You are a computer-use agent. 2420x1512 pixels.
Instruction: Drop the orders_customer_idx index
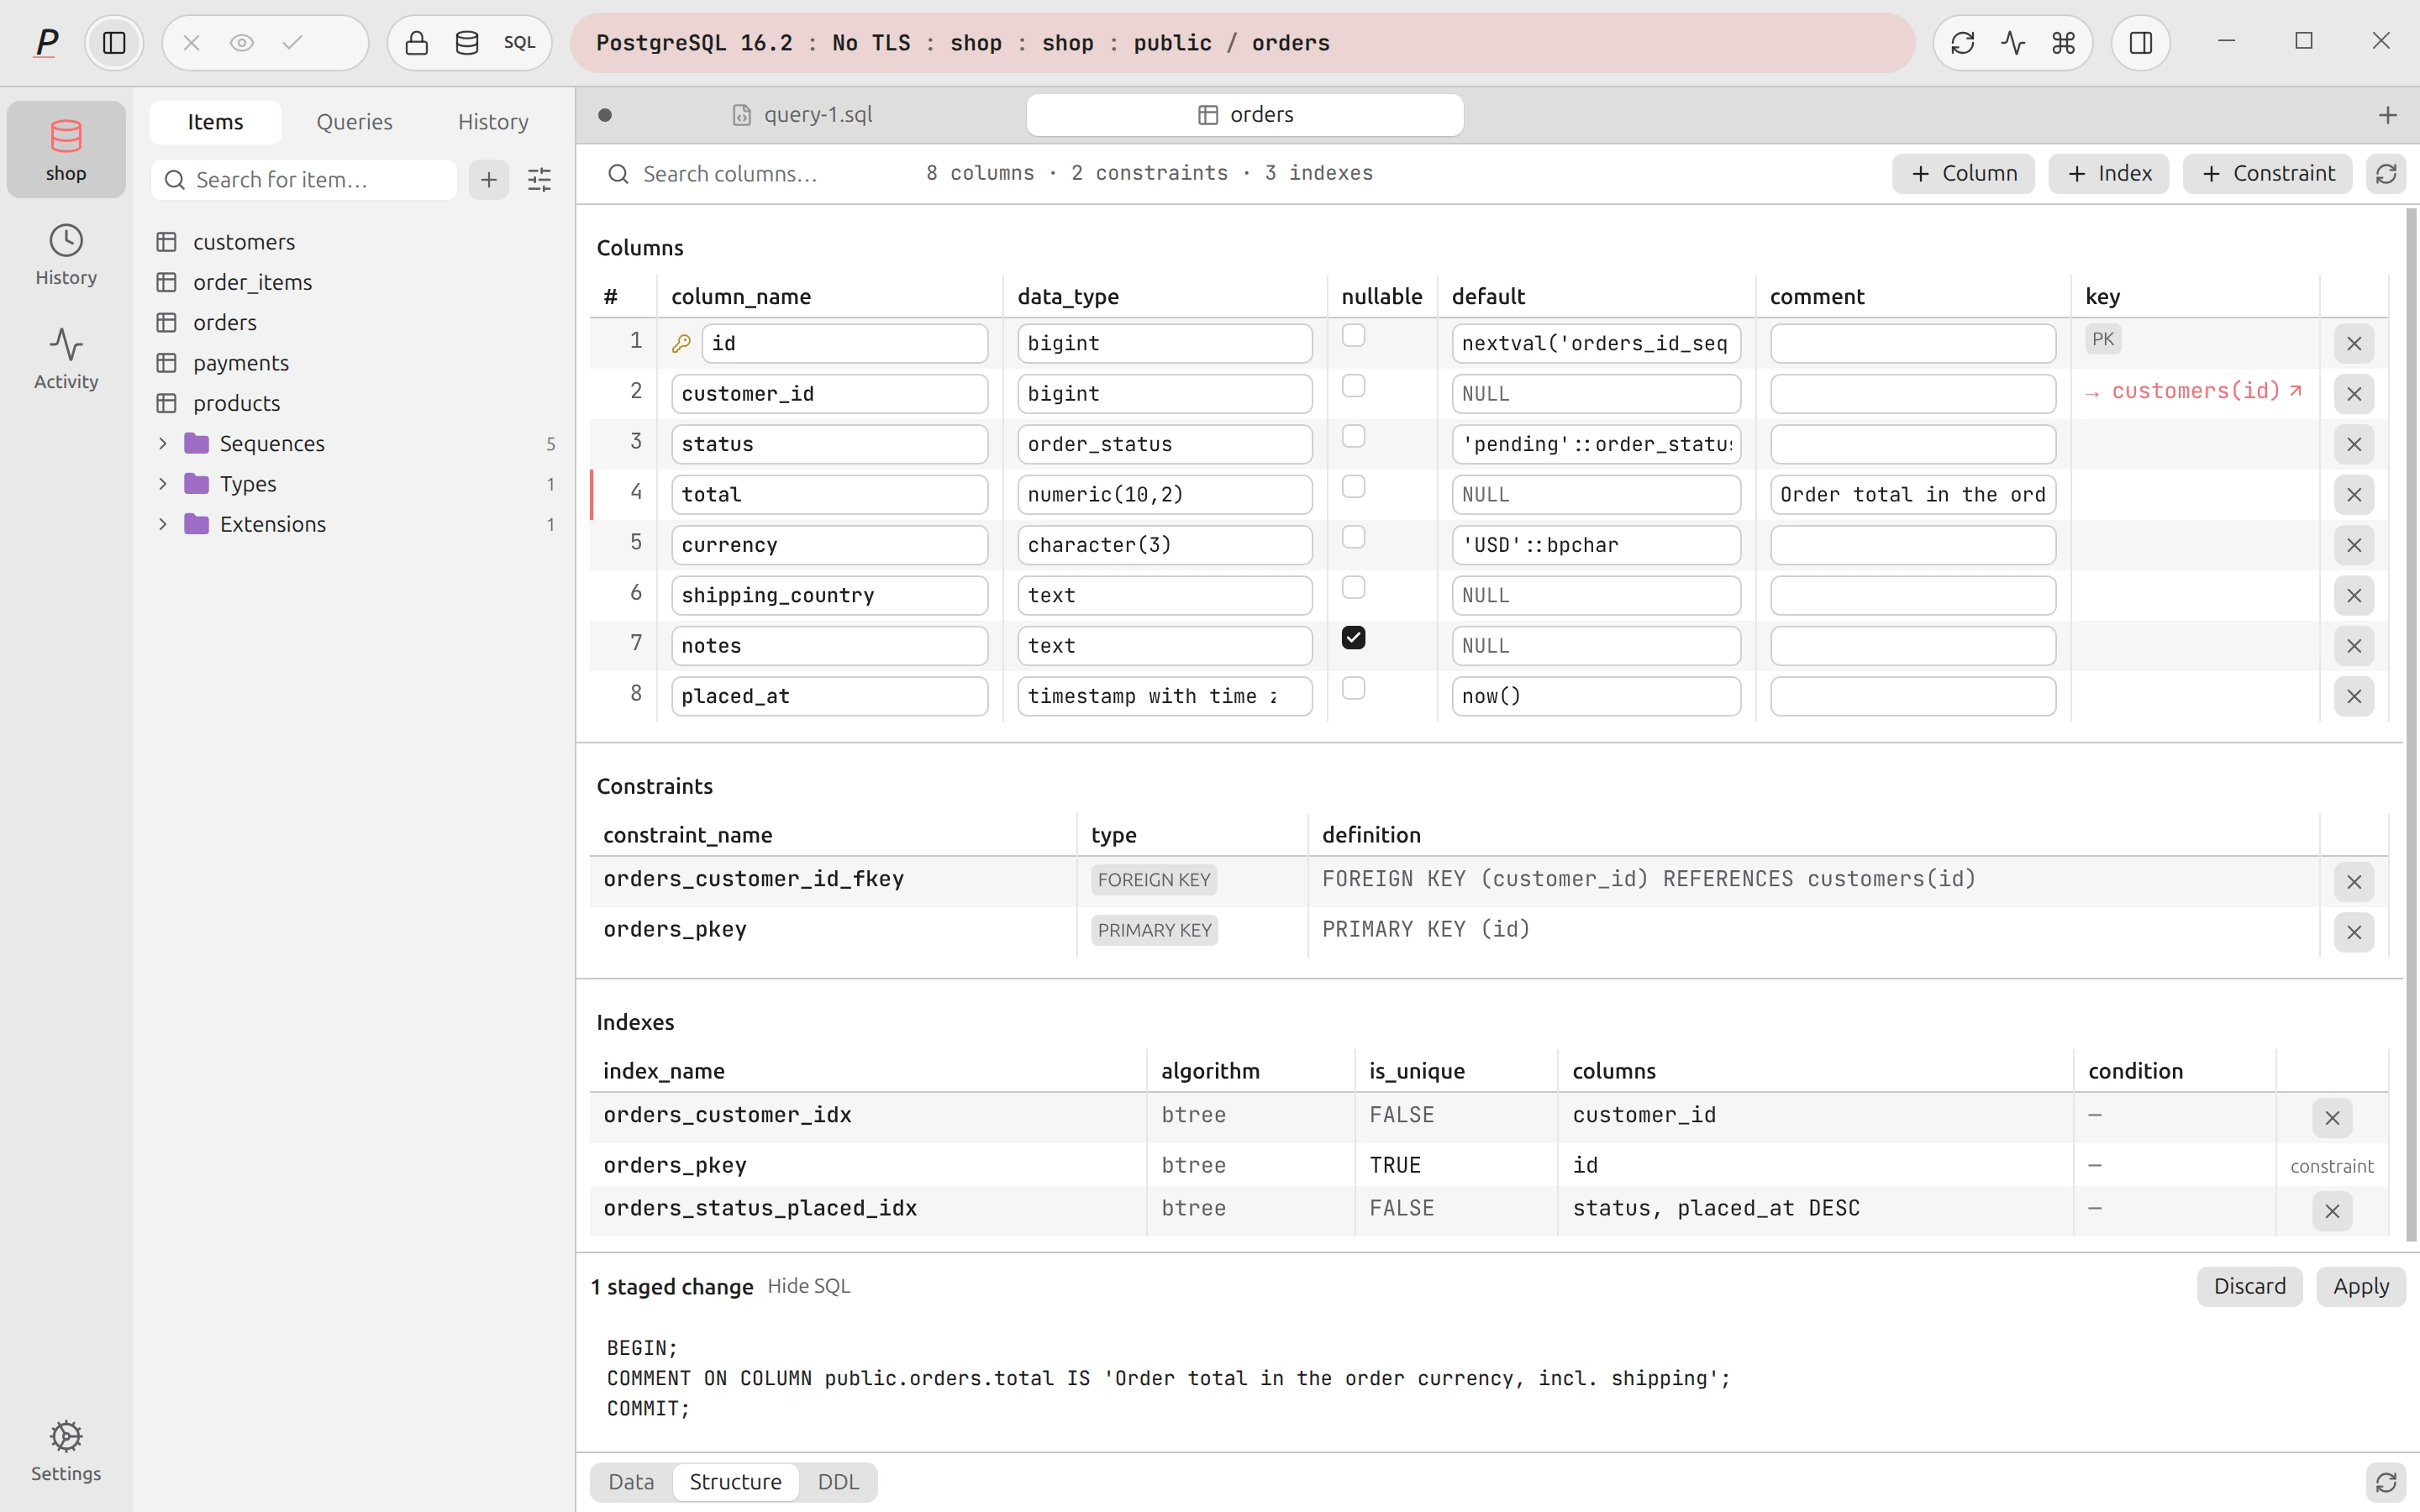tap(2332, 1118)
